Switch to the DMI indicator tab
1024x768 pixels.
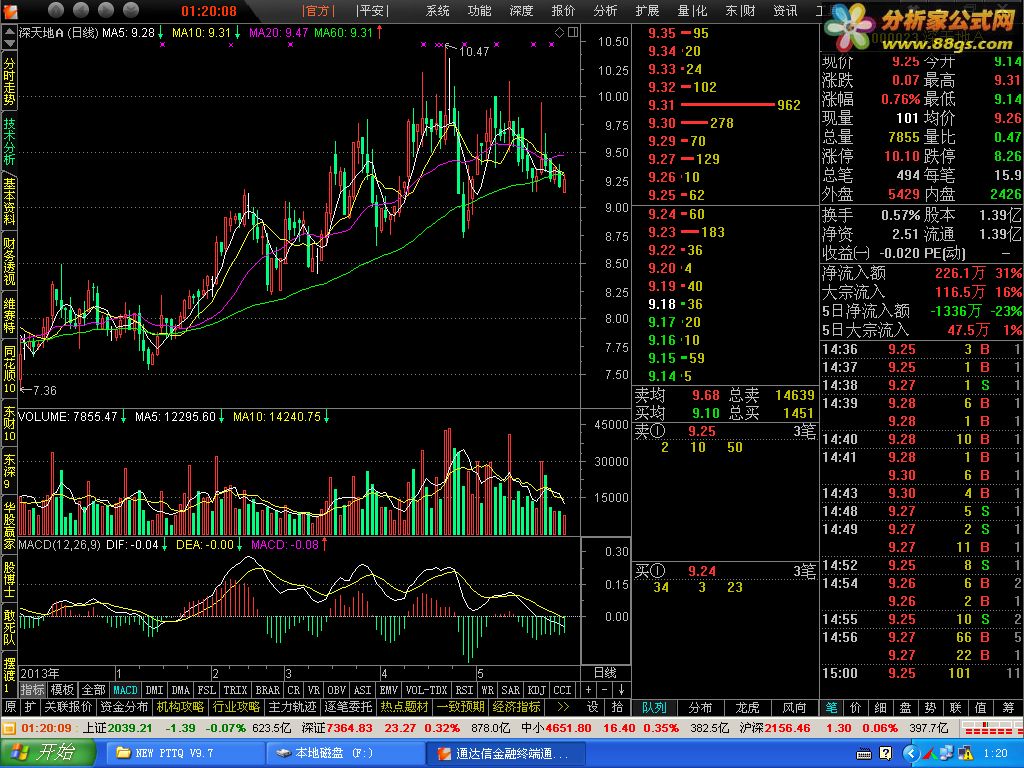click(154, 690)
